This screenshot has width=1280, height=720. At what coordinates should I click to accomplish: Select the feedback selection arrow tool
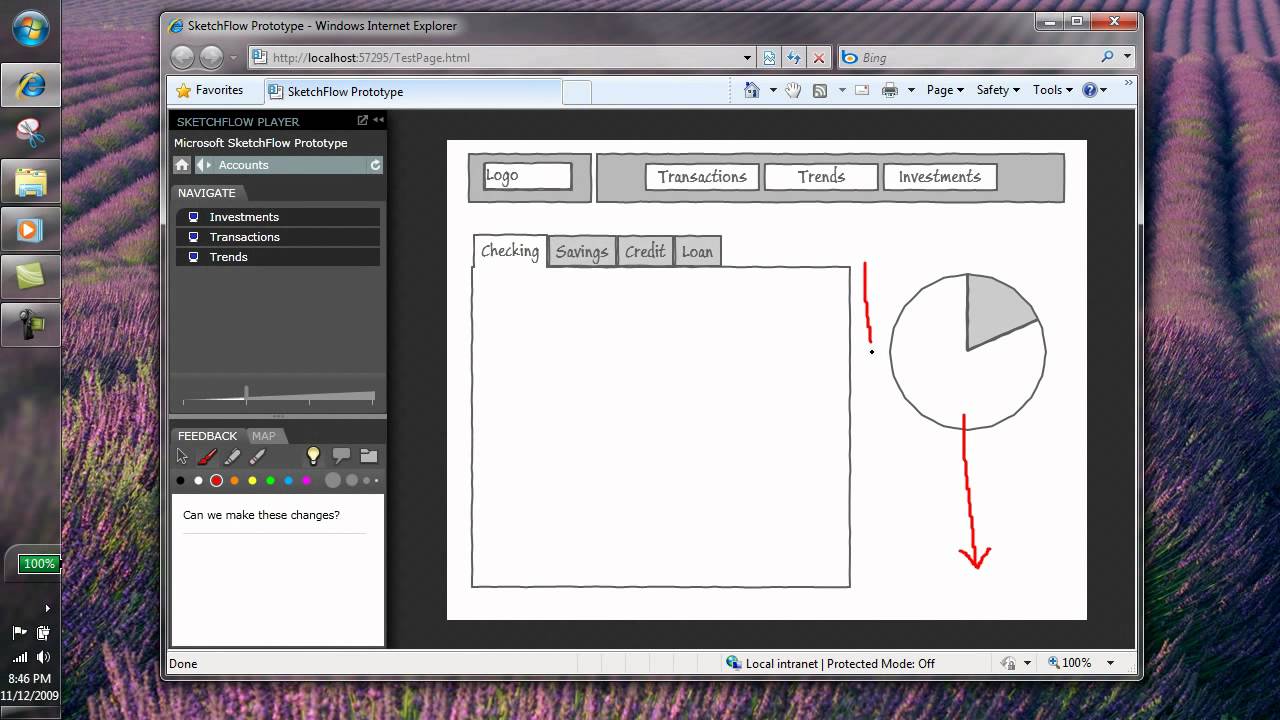[x=182, y=456]
